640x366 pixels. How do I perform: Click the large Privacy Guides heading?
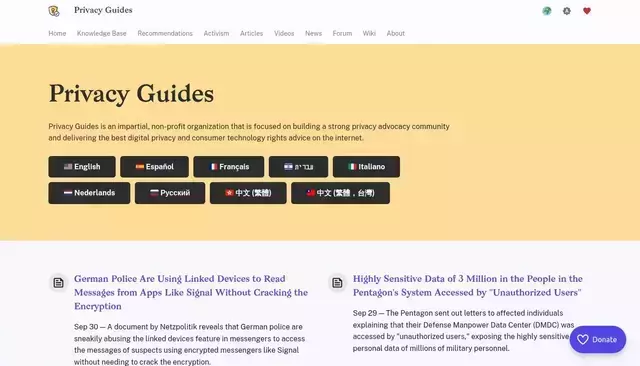131,93
